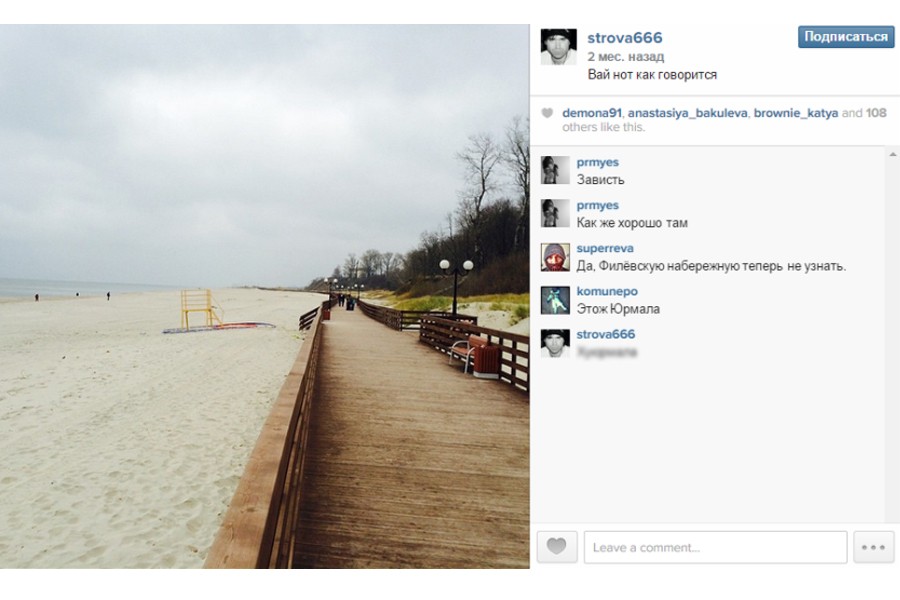Click the small grey heart next to likes list
The height and width of the screenshot is (600, 900).
click(548, 113)
